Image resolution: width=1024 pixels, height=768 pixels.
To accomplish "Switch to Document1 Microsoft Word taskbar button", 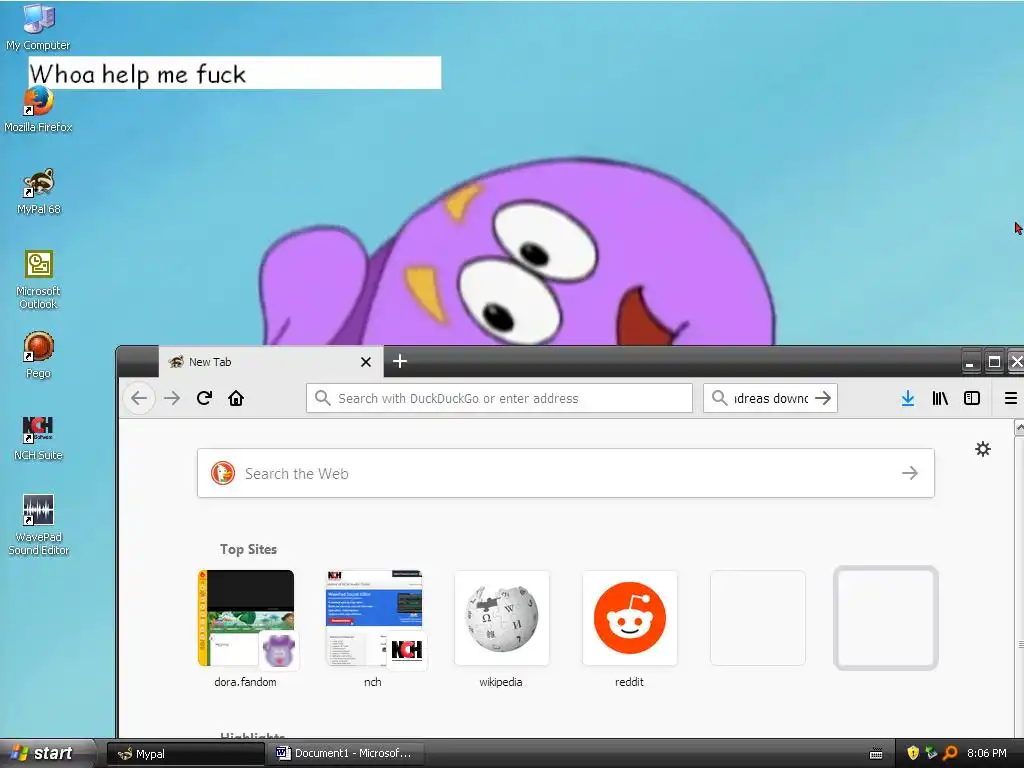I will (345, 754).
